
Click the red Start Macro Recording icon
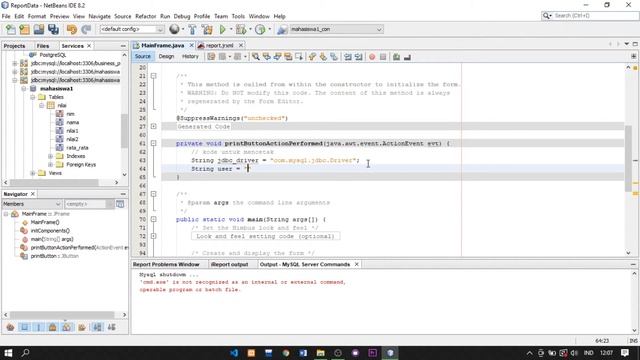pyautogui.click(x=372, y=57)
